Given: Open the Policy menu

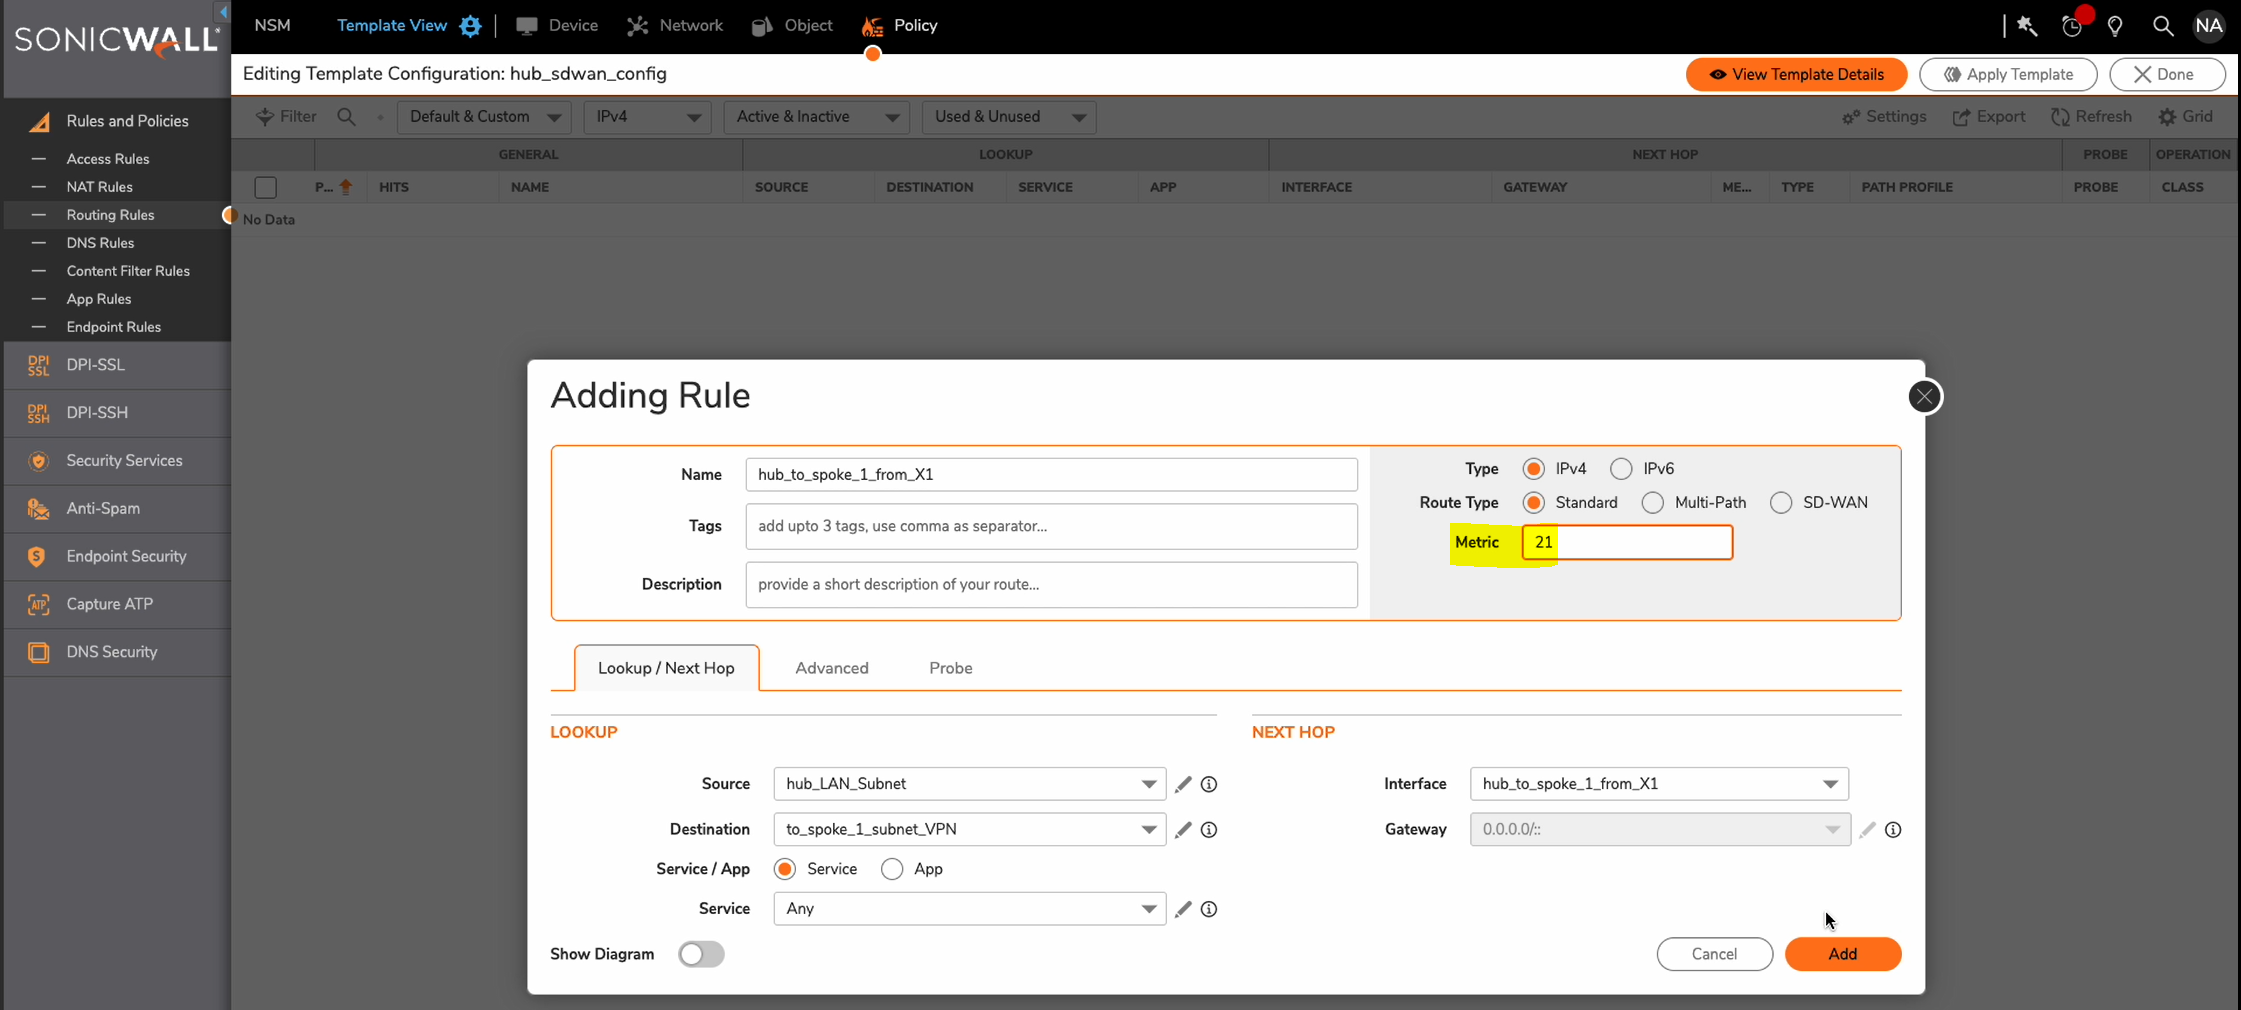Looking at the screenshot, I should coord(900,26).
